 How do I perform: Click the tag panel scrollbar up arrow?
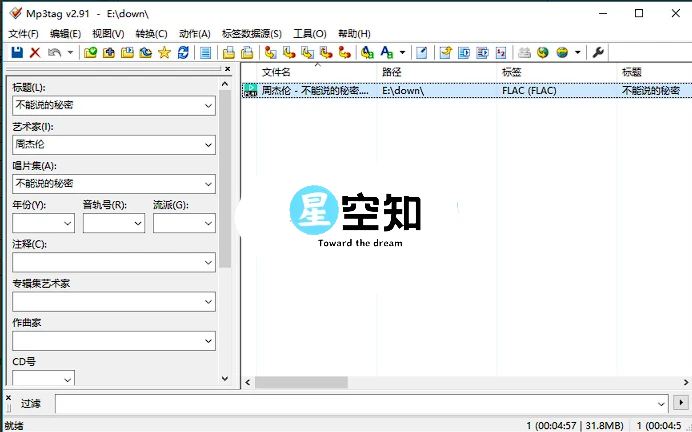(x=225, y=84)
